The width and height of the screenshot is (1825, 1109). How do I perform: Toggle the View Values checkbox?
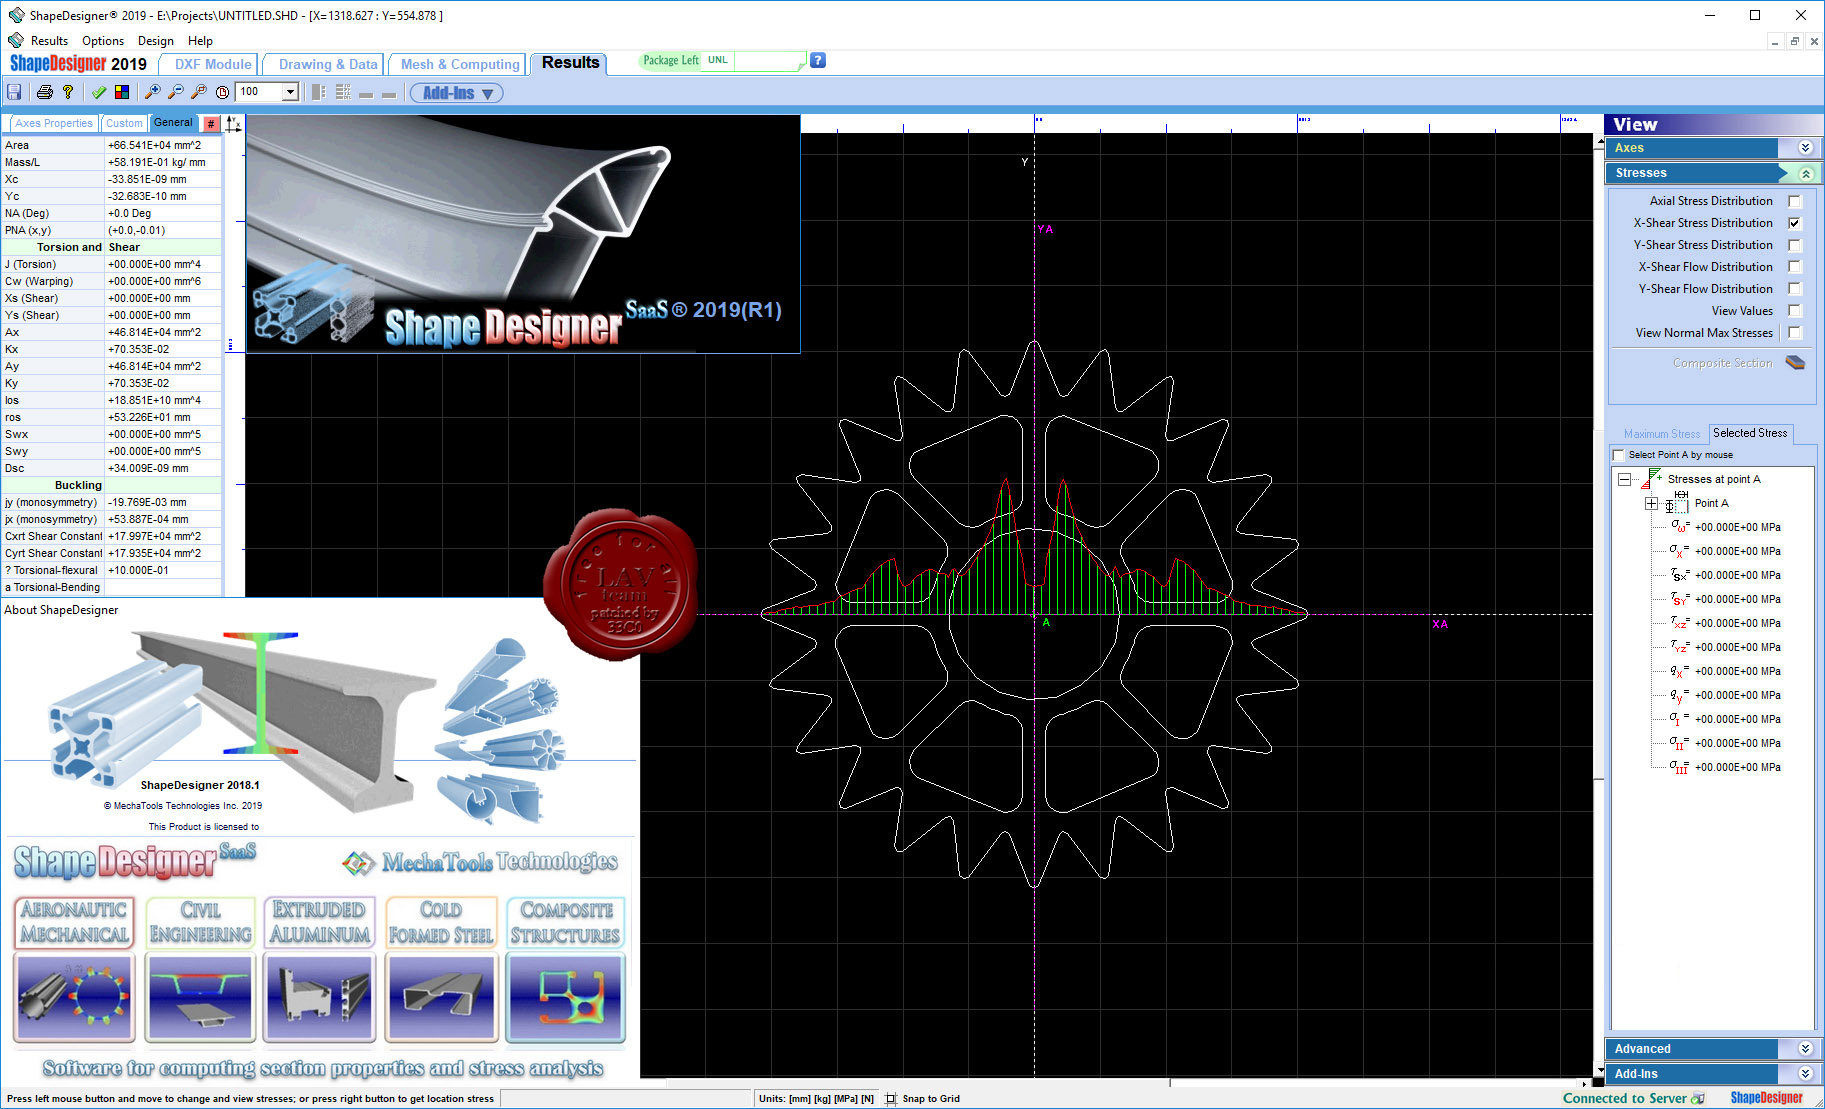(1795, 311)
